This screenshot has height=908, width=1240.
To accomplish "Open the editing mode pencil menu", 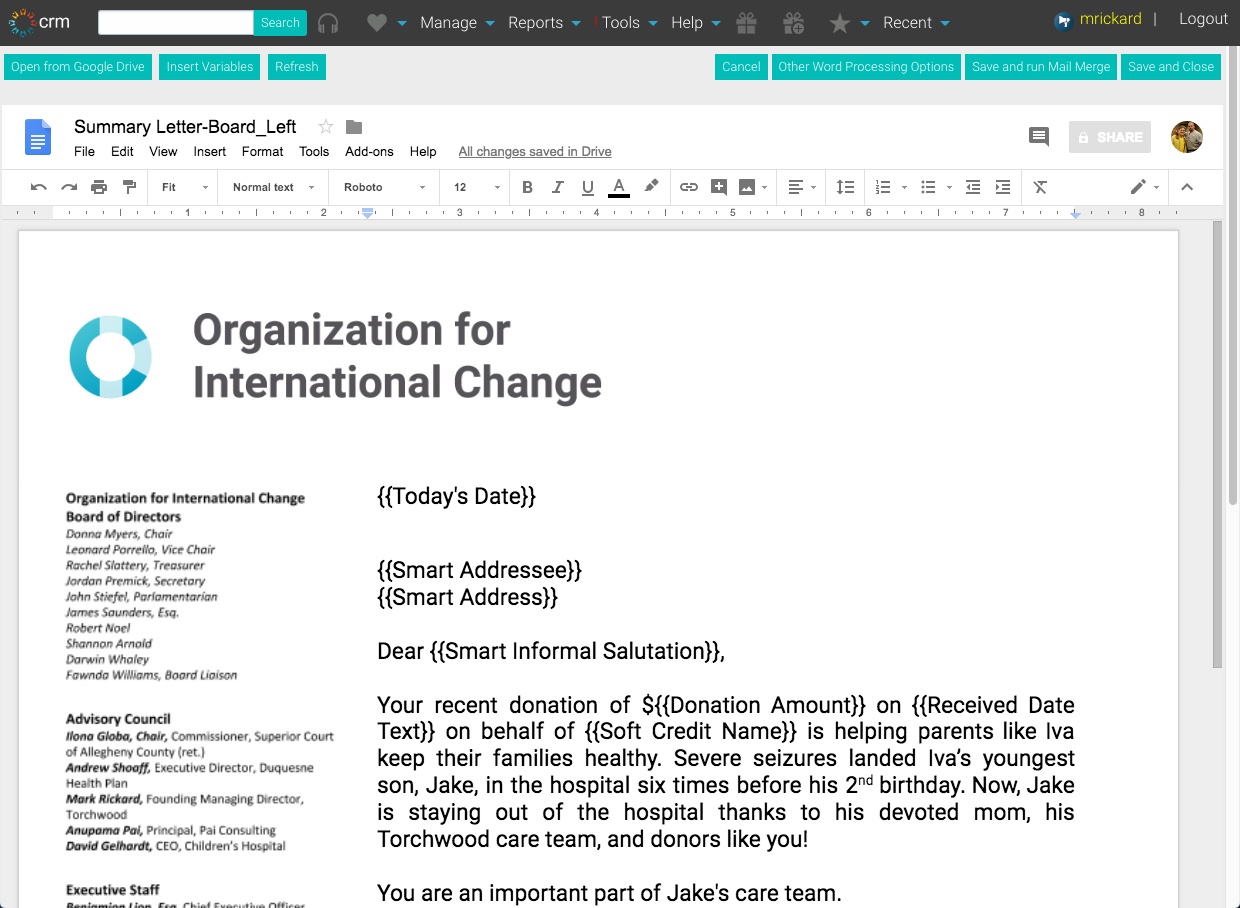I will tap(1144, 187).
